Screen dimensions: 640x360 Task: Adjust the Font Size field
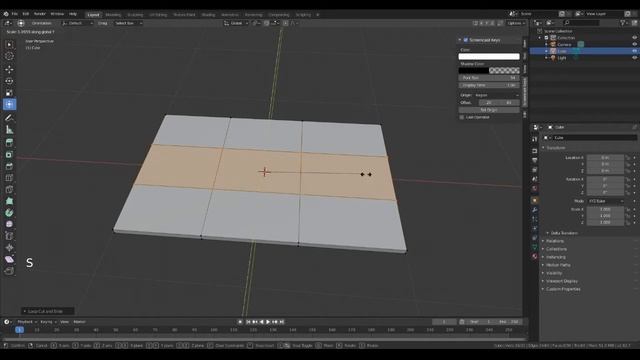tap(489, 78)
